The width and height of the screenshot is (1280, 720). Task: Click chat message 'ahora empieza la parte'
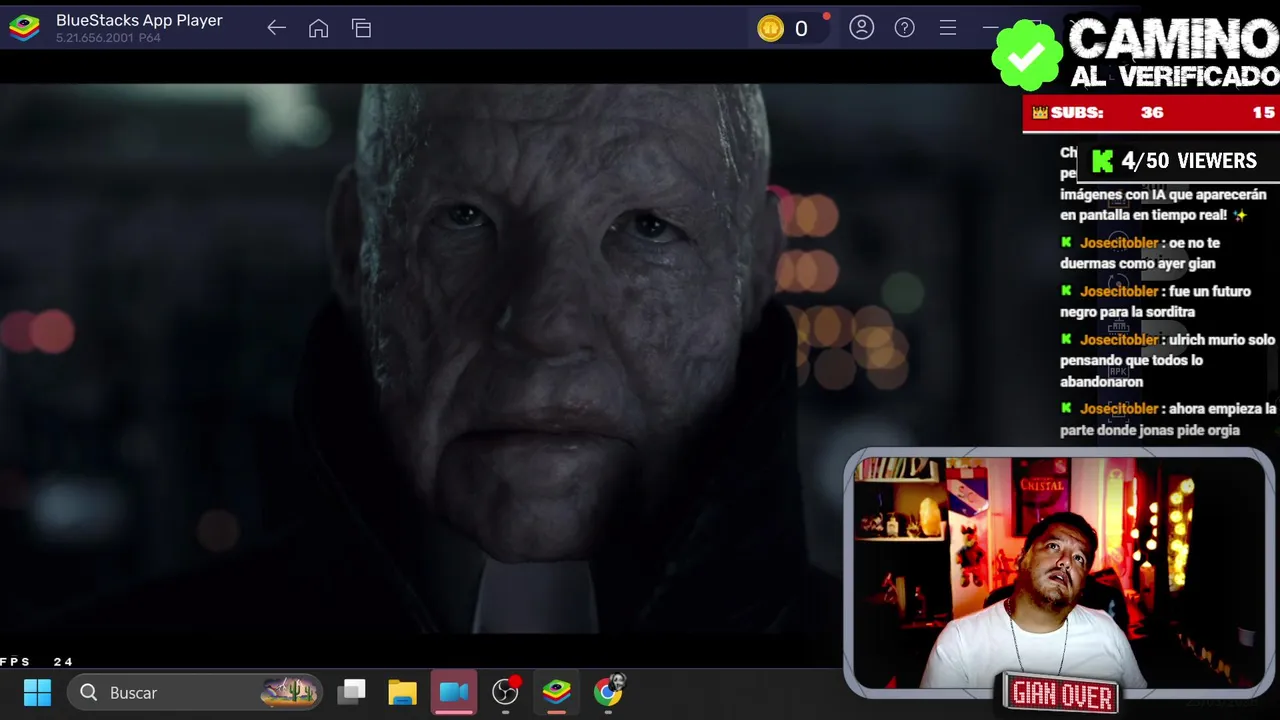coord(1167,419)
